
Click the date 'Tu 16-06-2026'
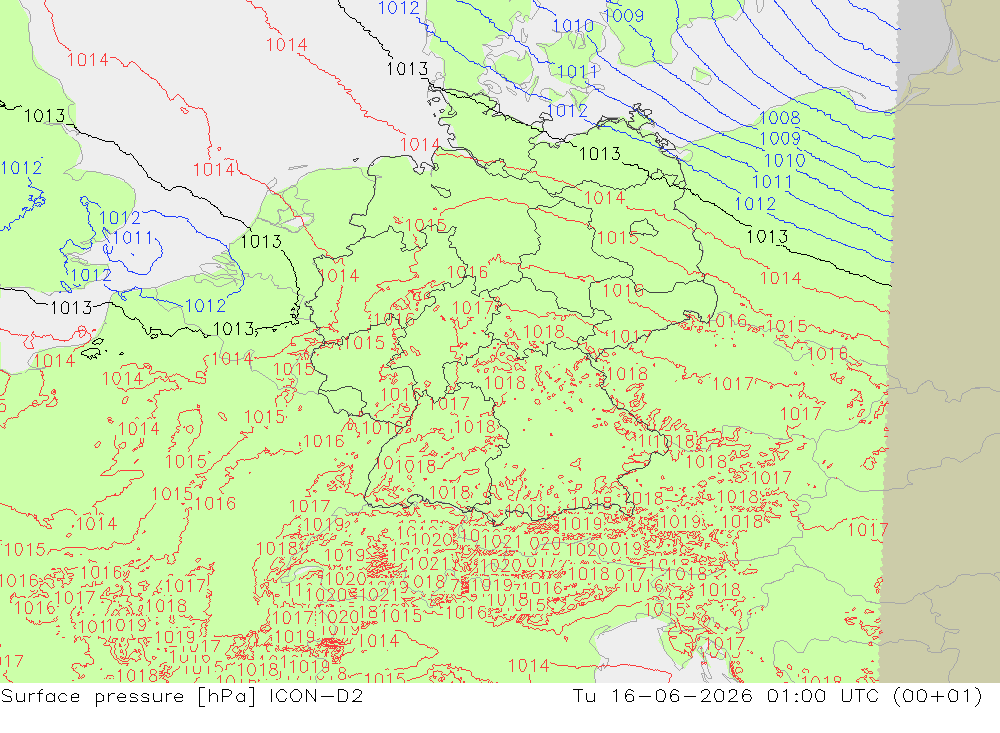662,695
